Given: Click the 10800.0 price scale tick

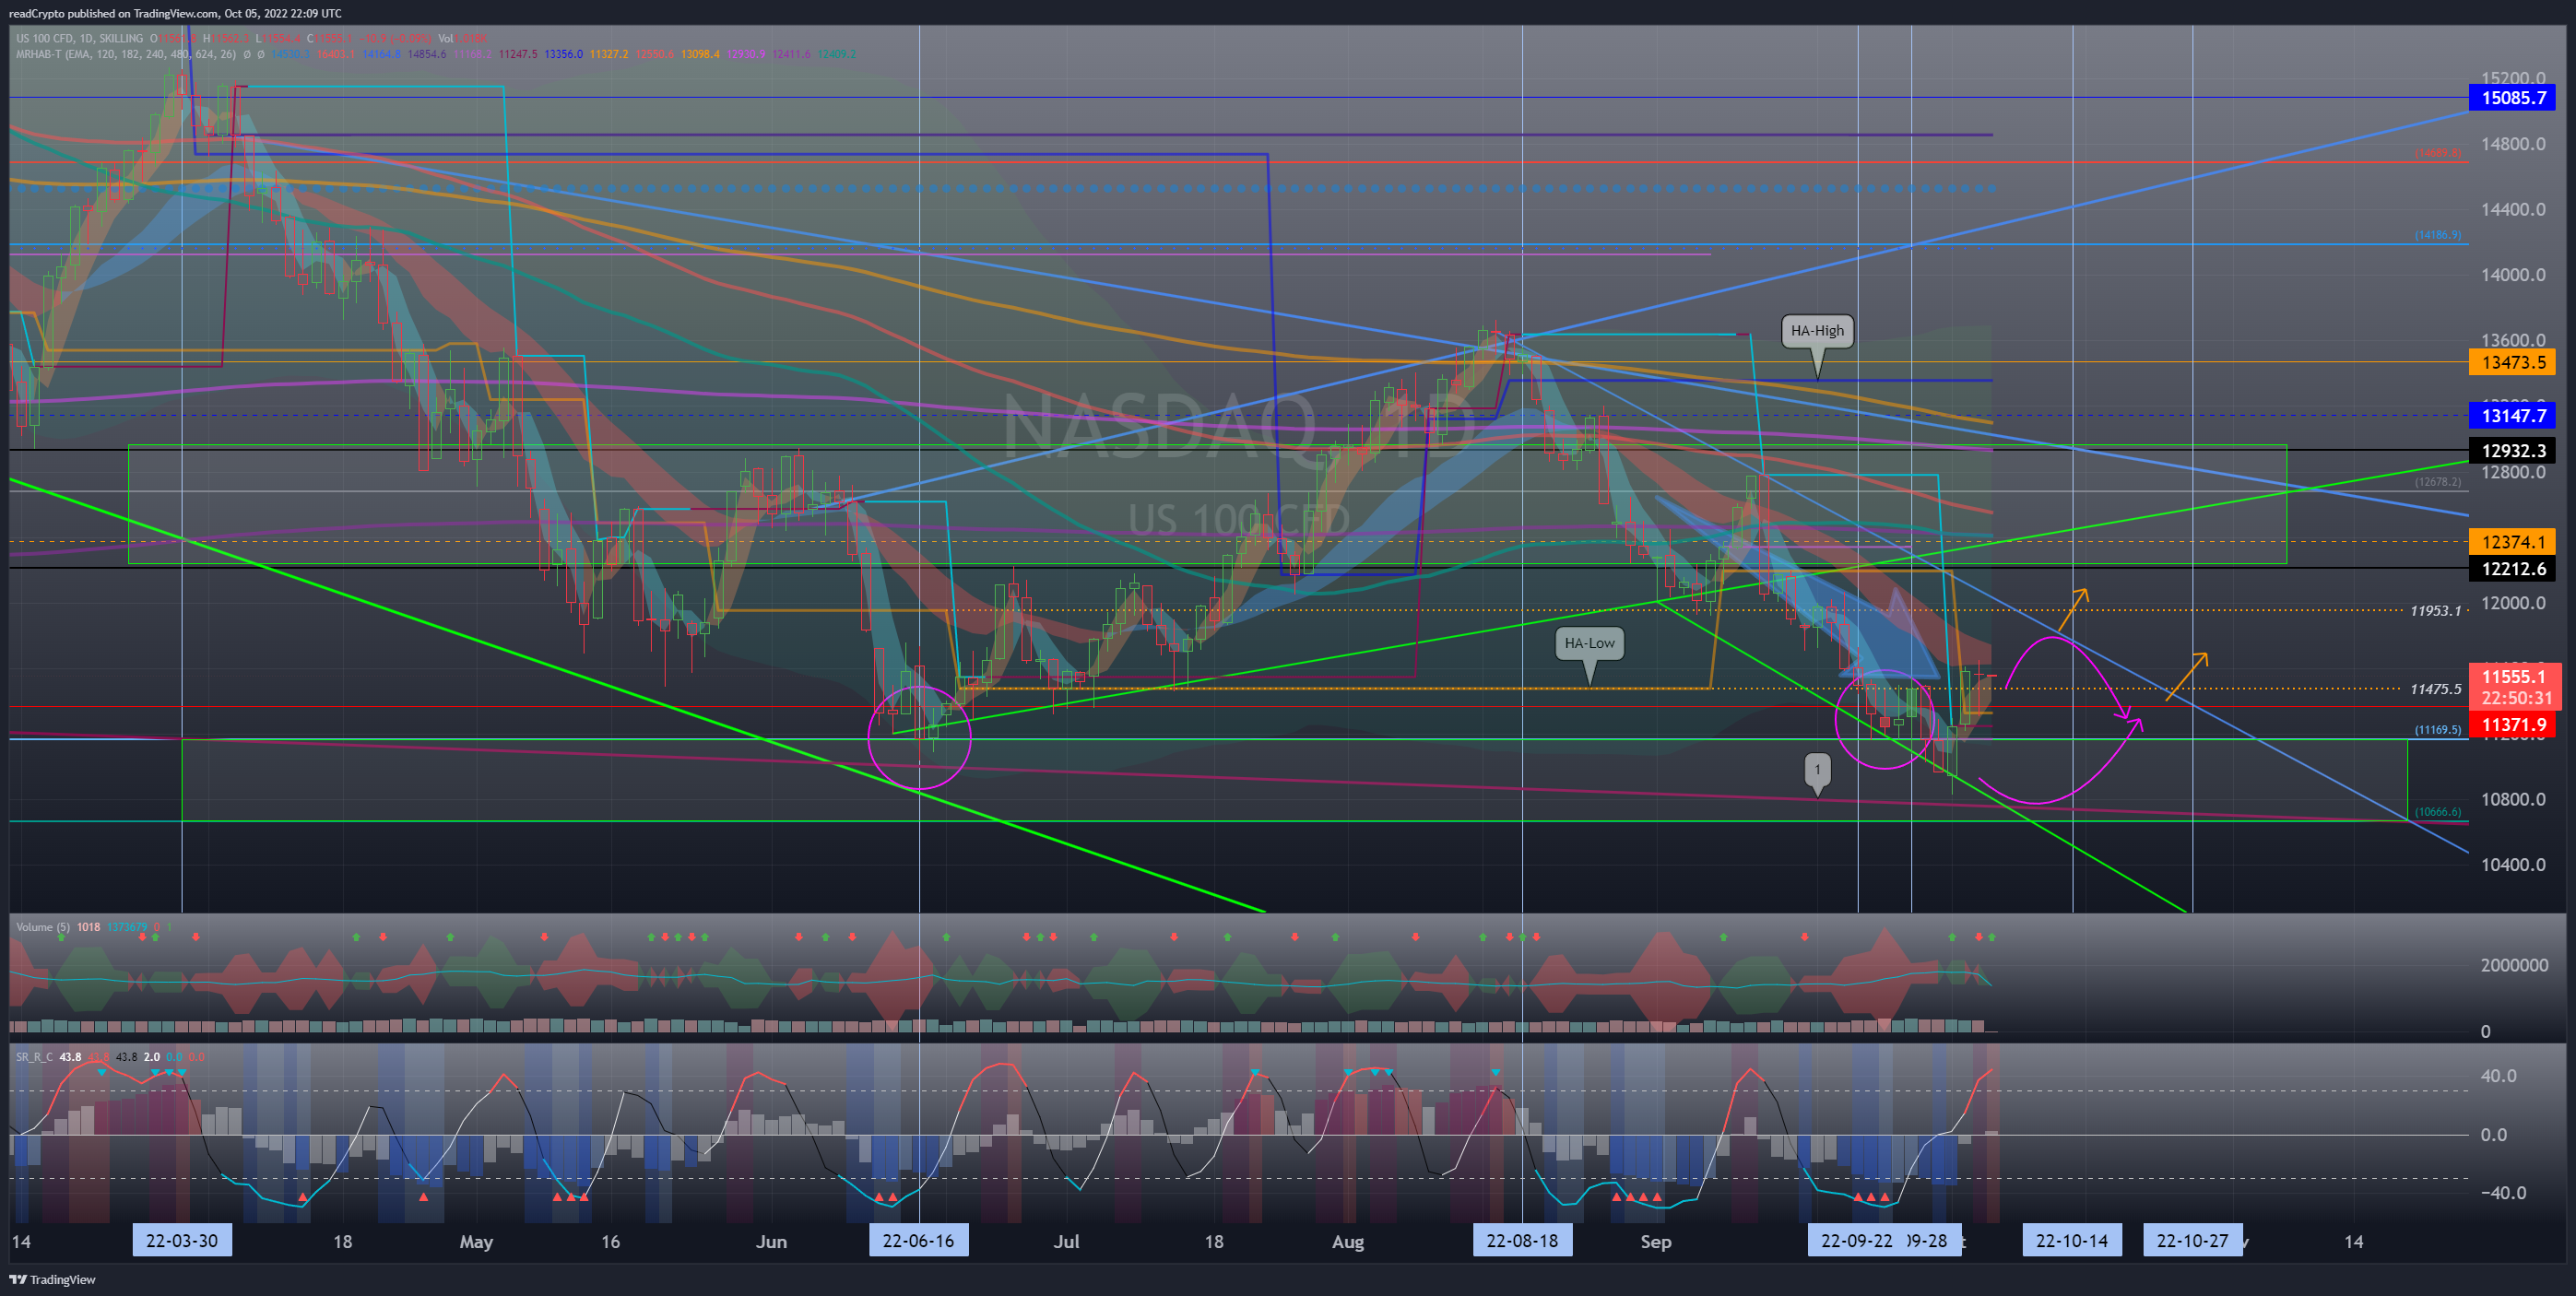Looking at the screenshot, I should (2513, 799).
